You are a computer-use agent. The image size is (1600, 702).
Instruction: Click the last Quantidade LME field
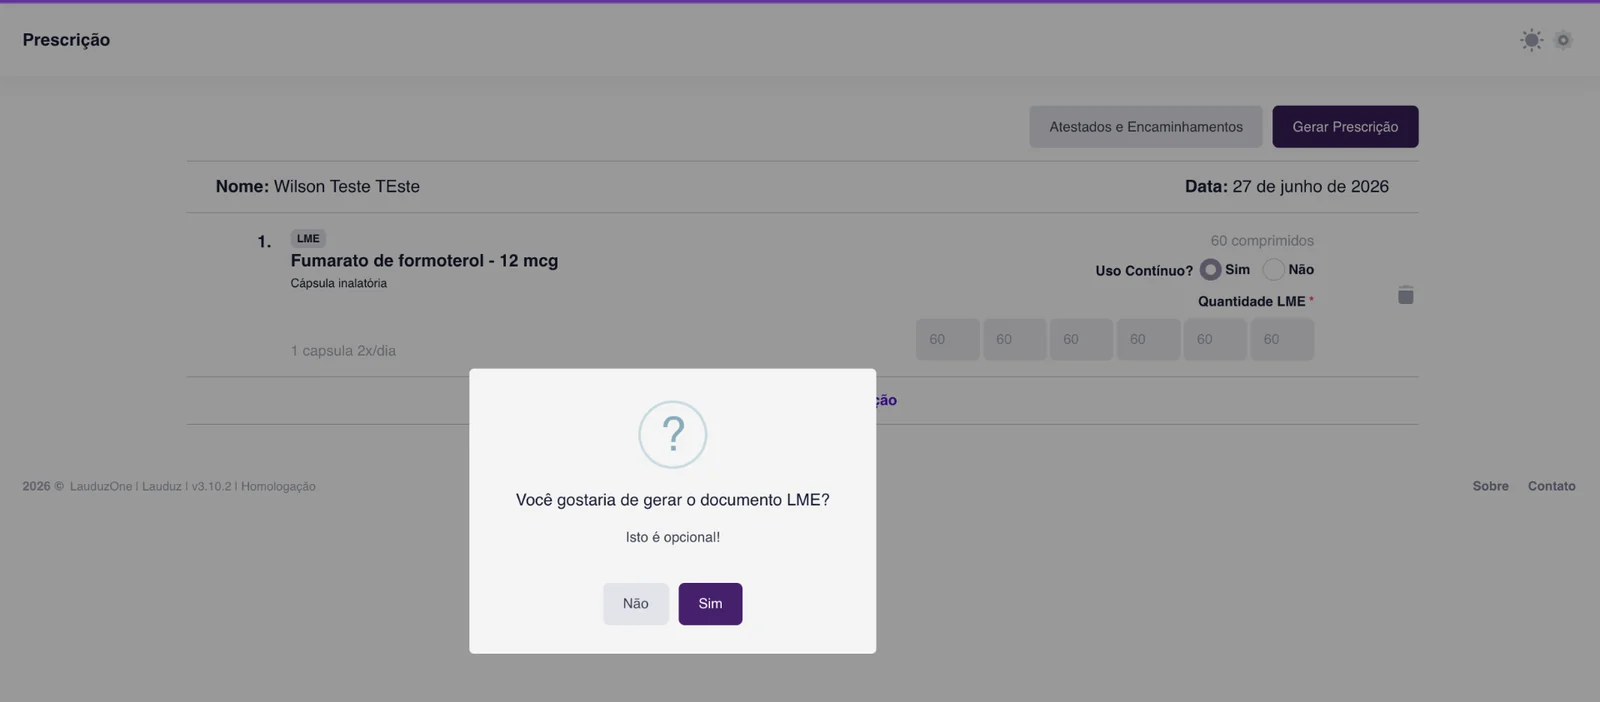(x=1282, y=340)
